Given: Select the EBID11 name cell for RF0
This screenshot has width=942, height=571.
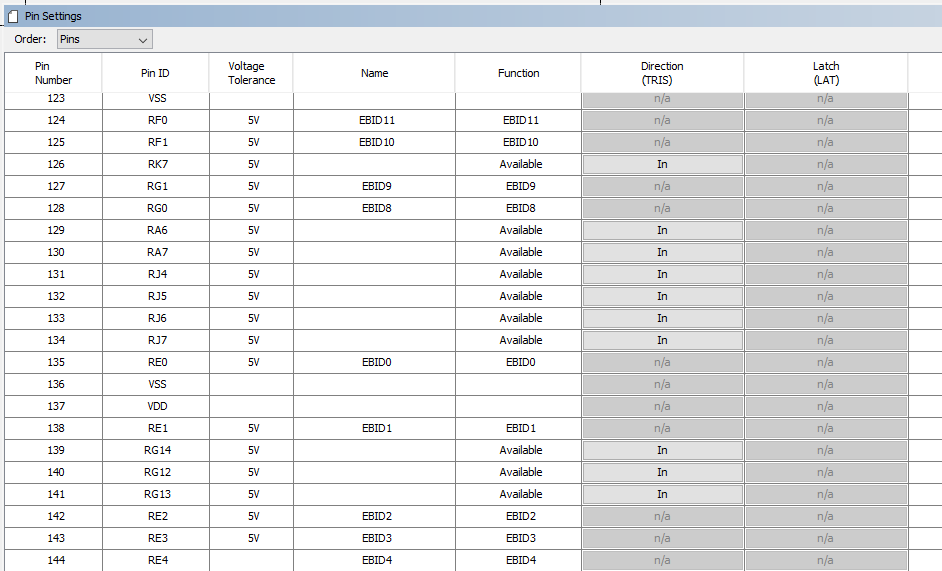Looking at the screenshot, I should coord(374,120).
